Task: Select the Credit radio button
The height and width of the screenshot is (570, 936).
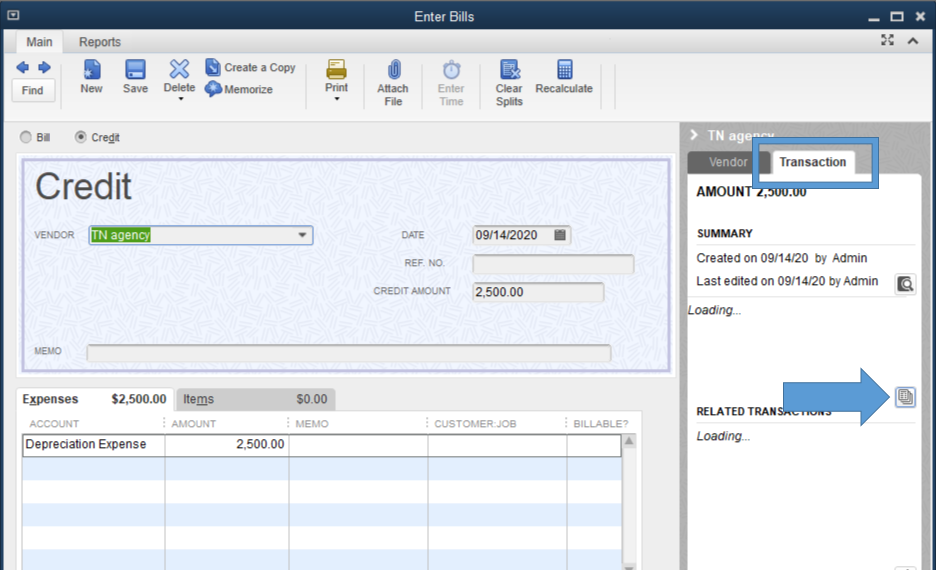Action: 81,137
